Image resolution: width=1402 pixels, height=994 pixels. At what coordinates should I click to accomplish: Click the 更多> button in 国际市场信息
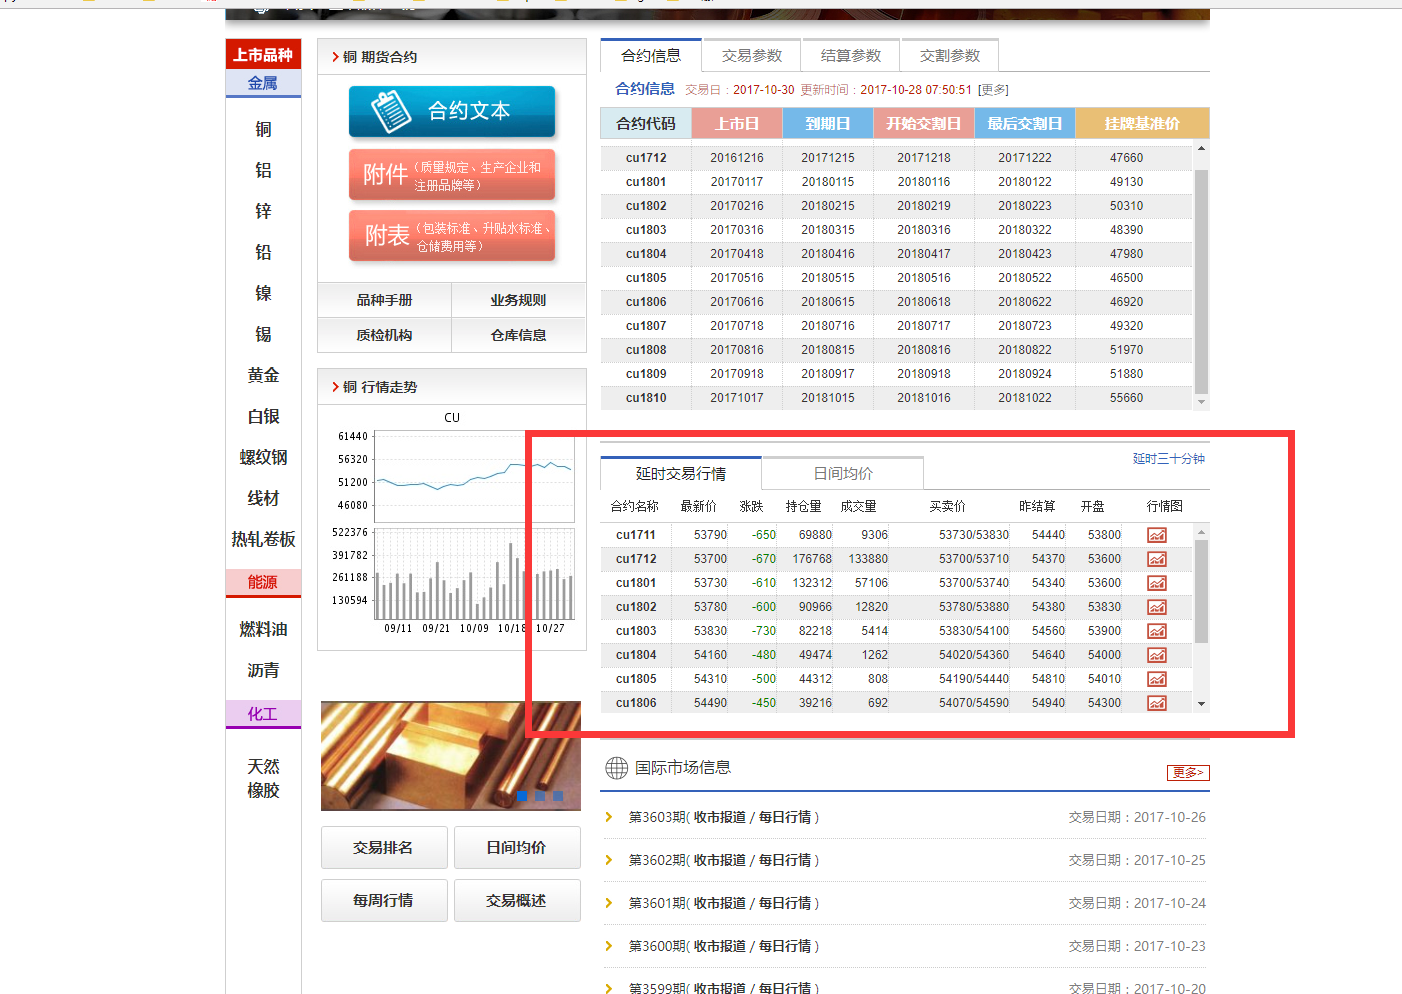pos(1188,773)
